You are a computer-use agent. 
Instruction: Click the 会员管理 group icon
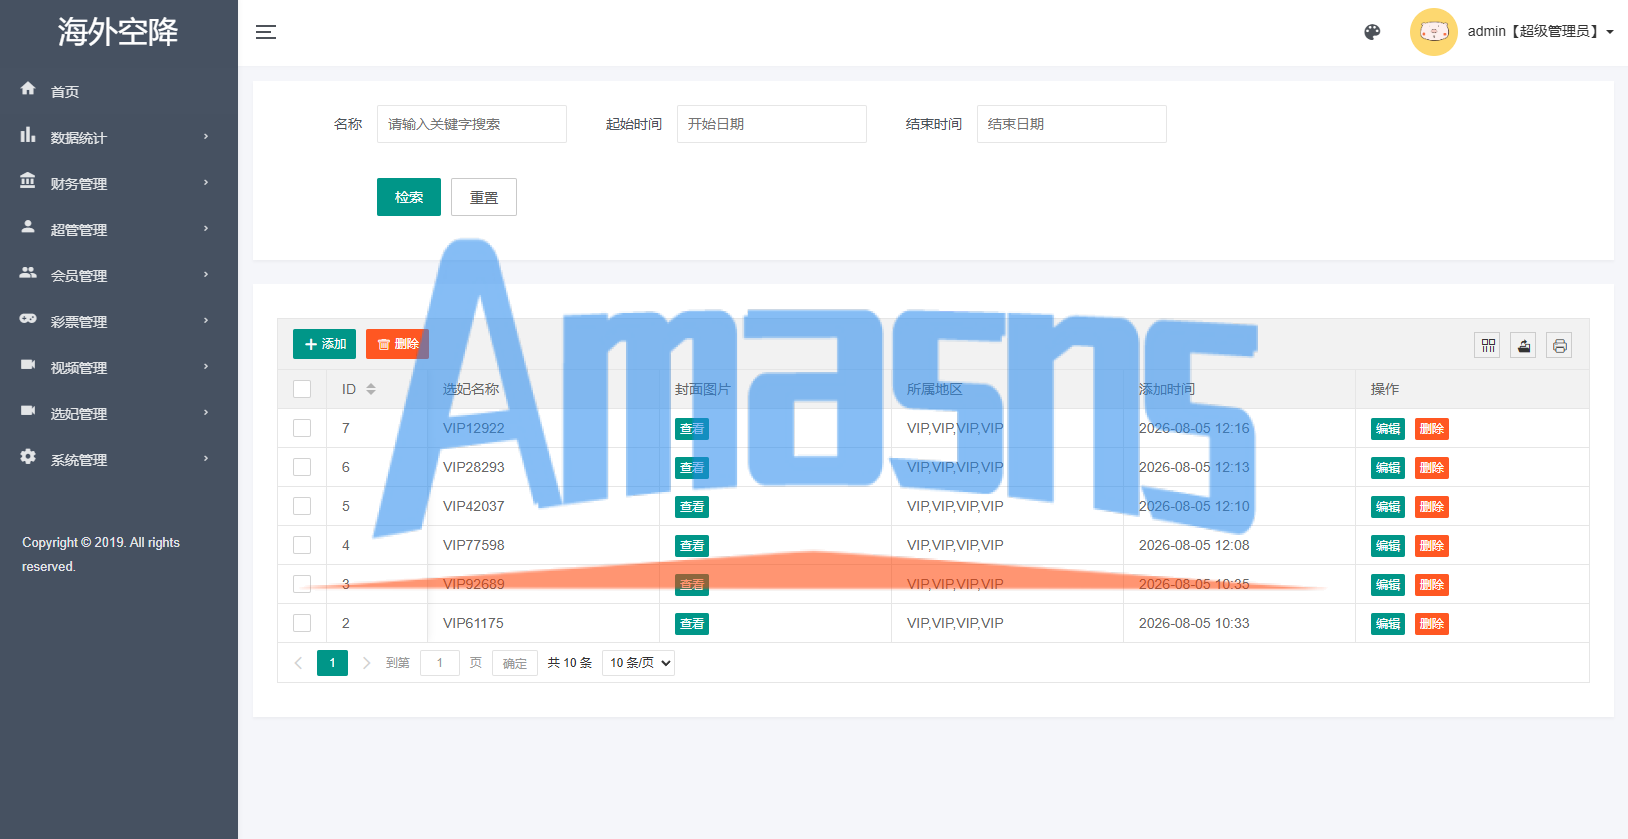(28, 273)
